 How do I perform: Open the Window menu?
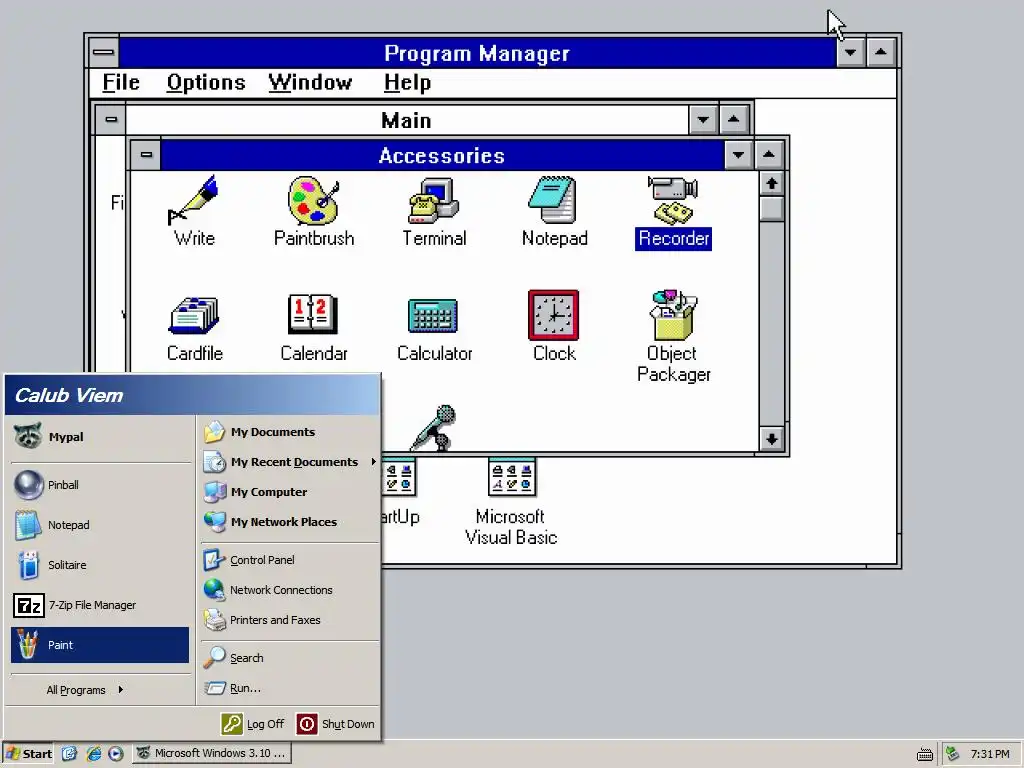[x=310, y=82]
